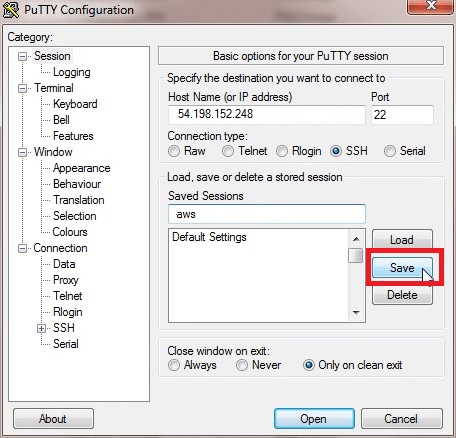The height and width of the screenshot is (438, 456).
Task: Open the Selection settings category
Action: (75, 216)
